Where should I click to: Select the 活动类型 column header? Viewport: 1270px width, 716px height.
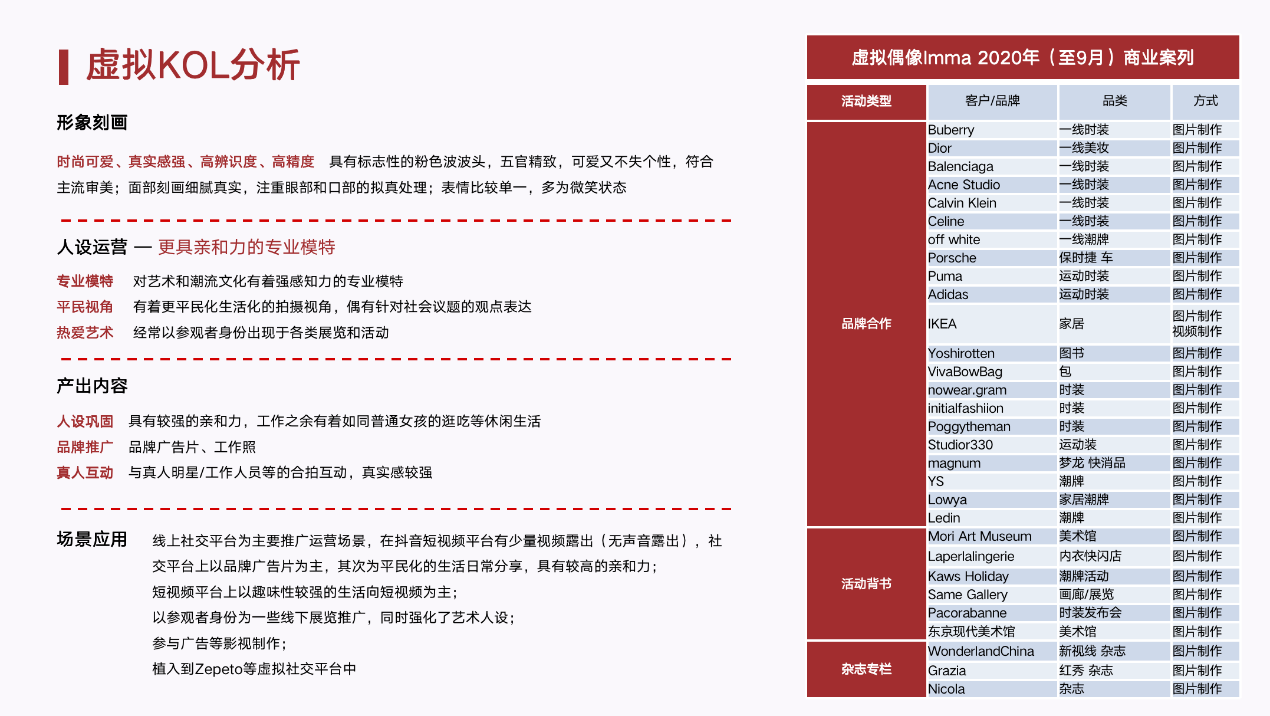pyautogui.click(x=866, y=101)
